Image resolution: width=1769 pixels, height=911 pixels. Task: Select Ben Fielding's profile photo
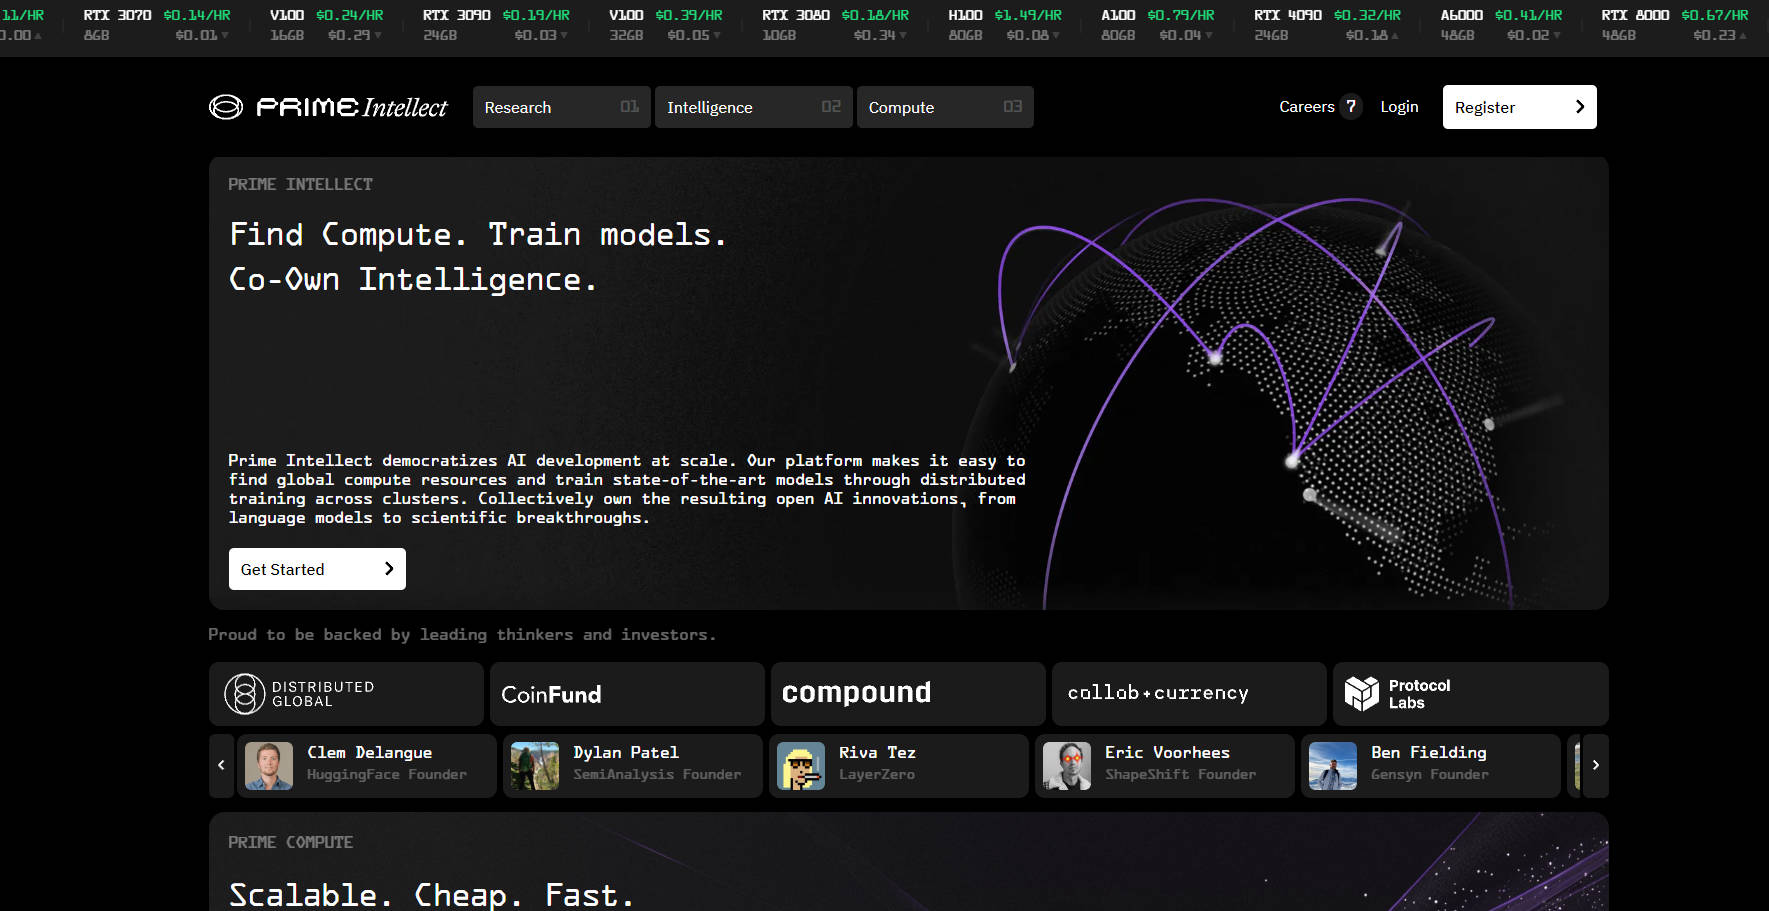[1333, 766]
